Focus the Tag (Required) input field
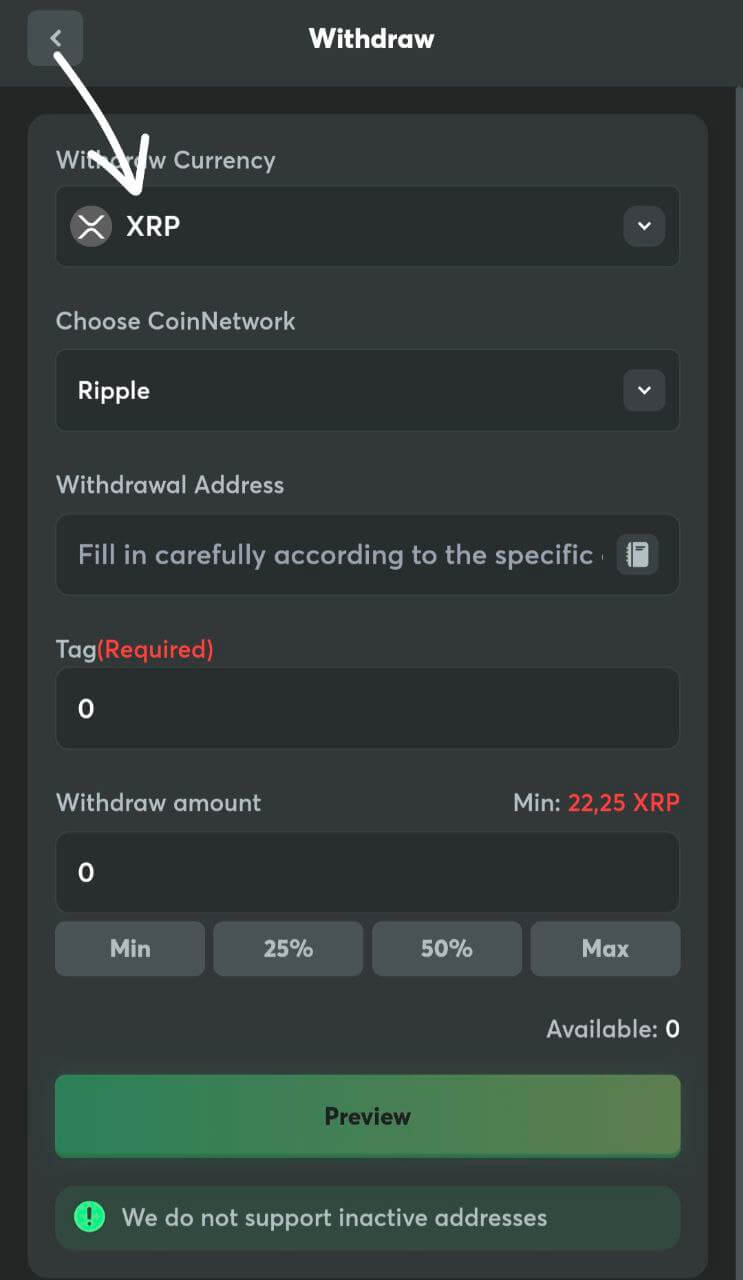This screenshot has height=1280, width=743. (367, 708)
